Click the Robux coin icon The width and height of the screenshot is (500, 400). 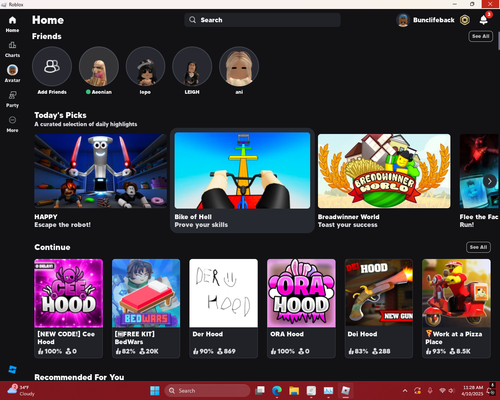465,20
